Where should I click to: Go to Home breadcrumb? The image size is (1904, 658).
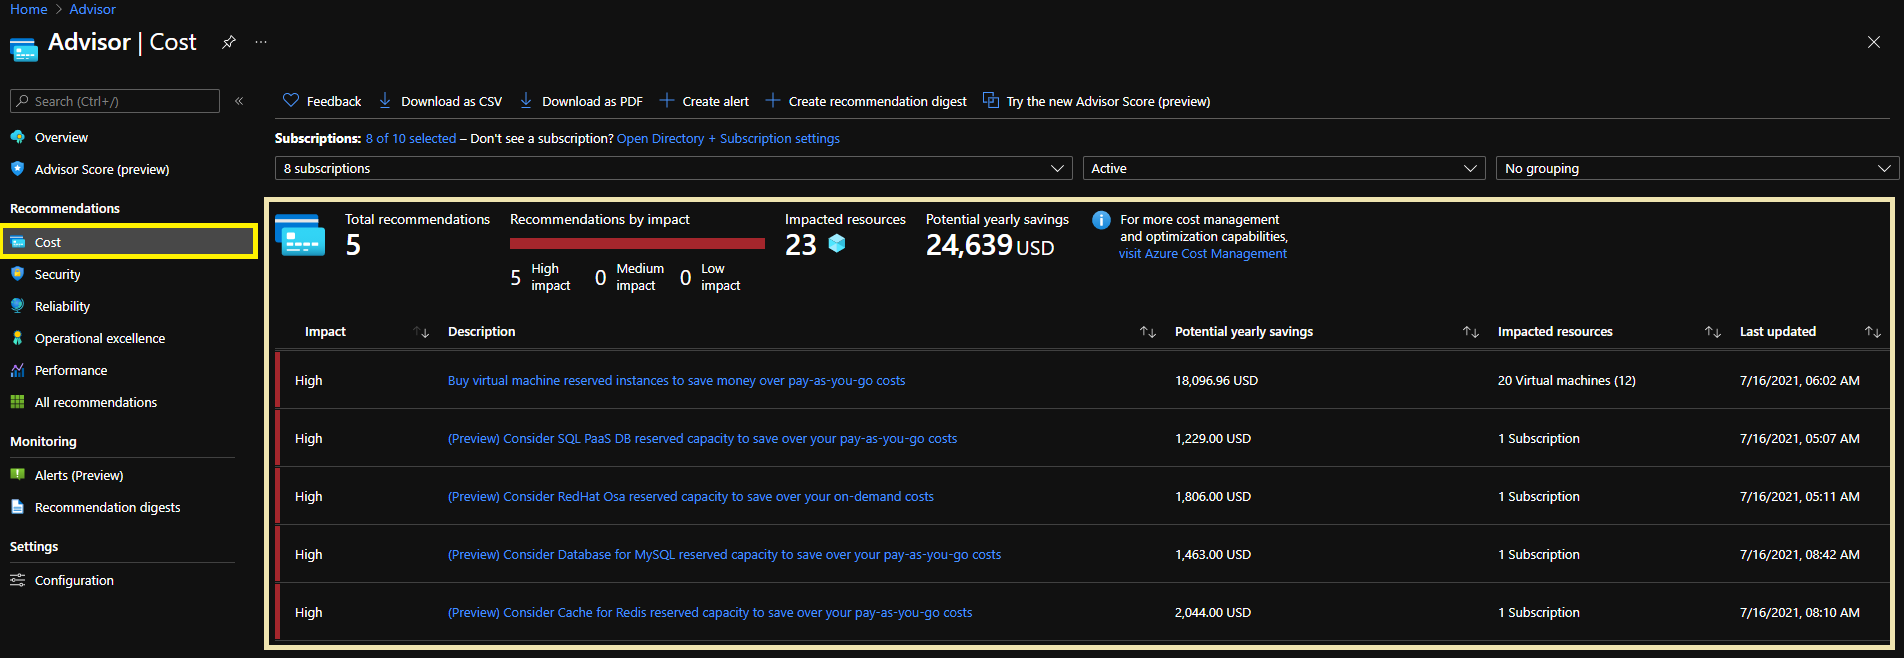point(29,9)
